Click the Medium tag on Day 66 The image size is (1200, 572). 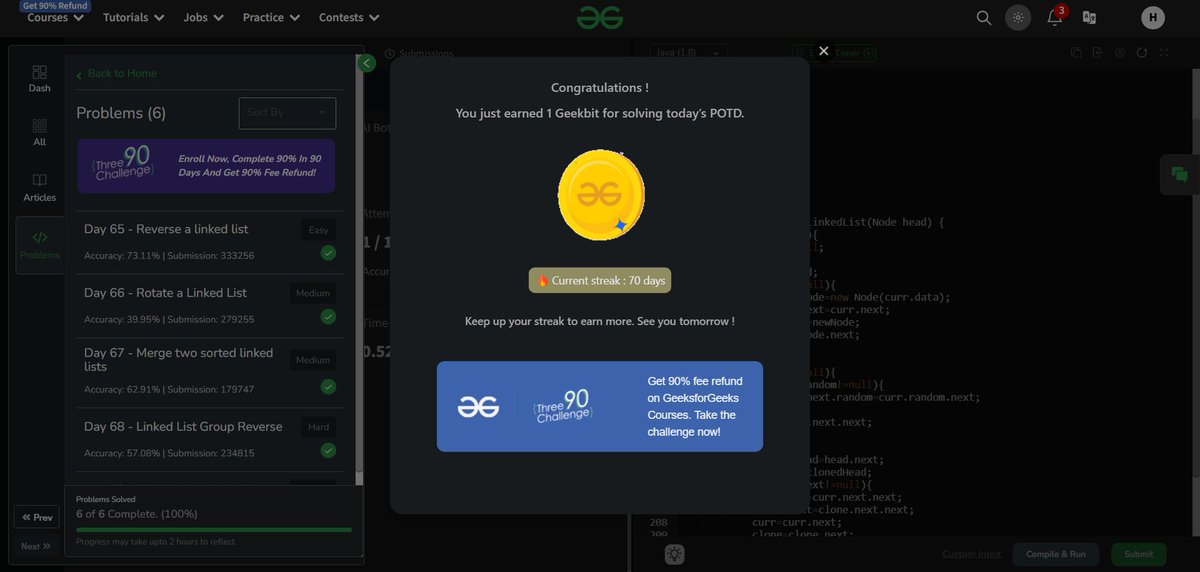pyautogui.click(x=313, y=294)
